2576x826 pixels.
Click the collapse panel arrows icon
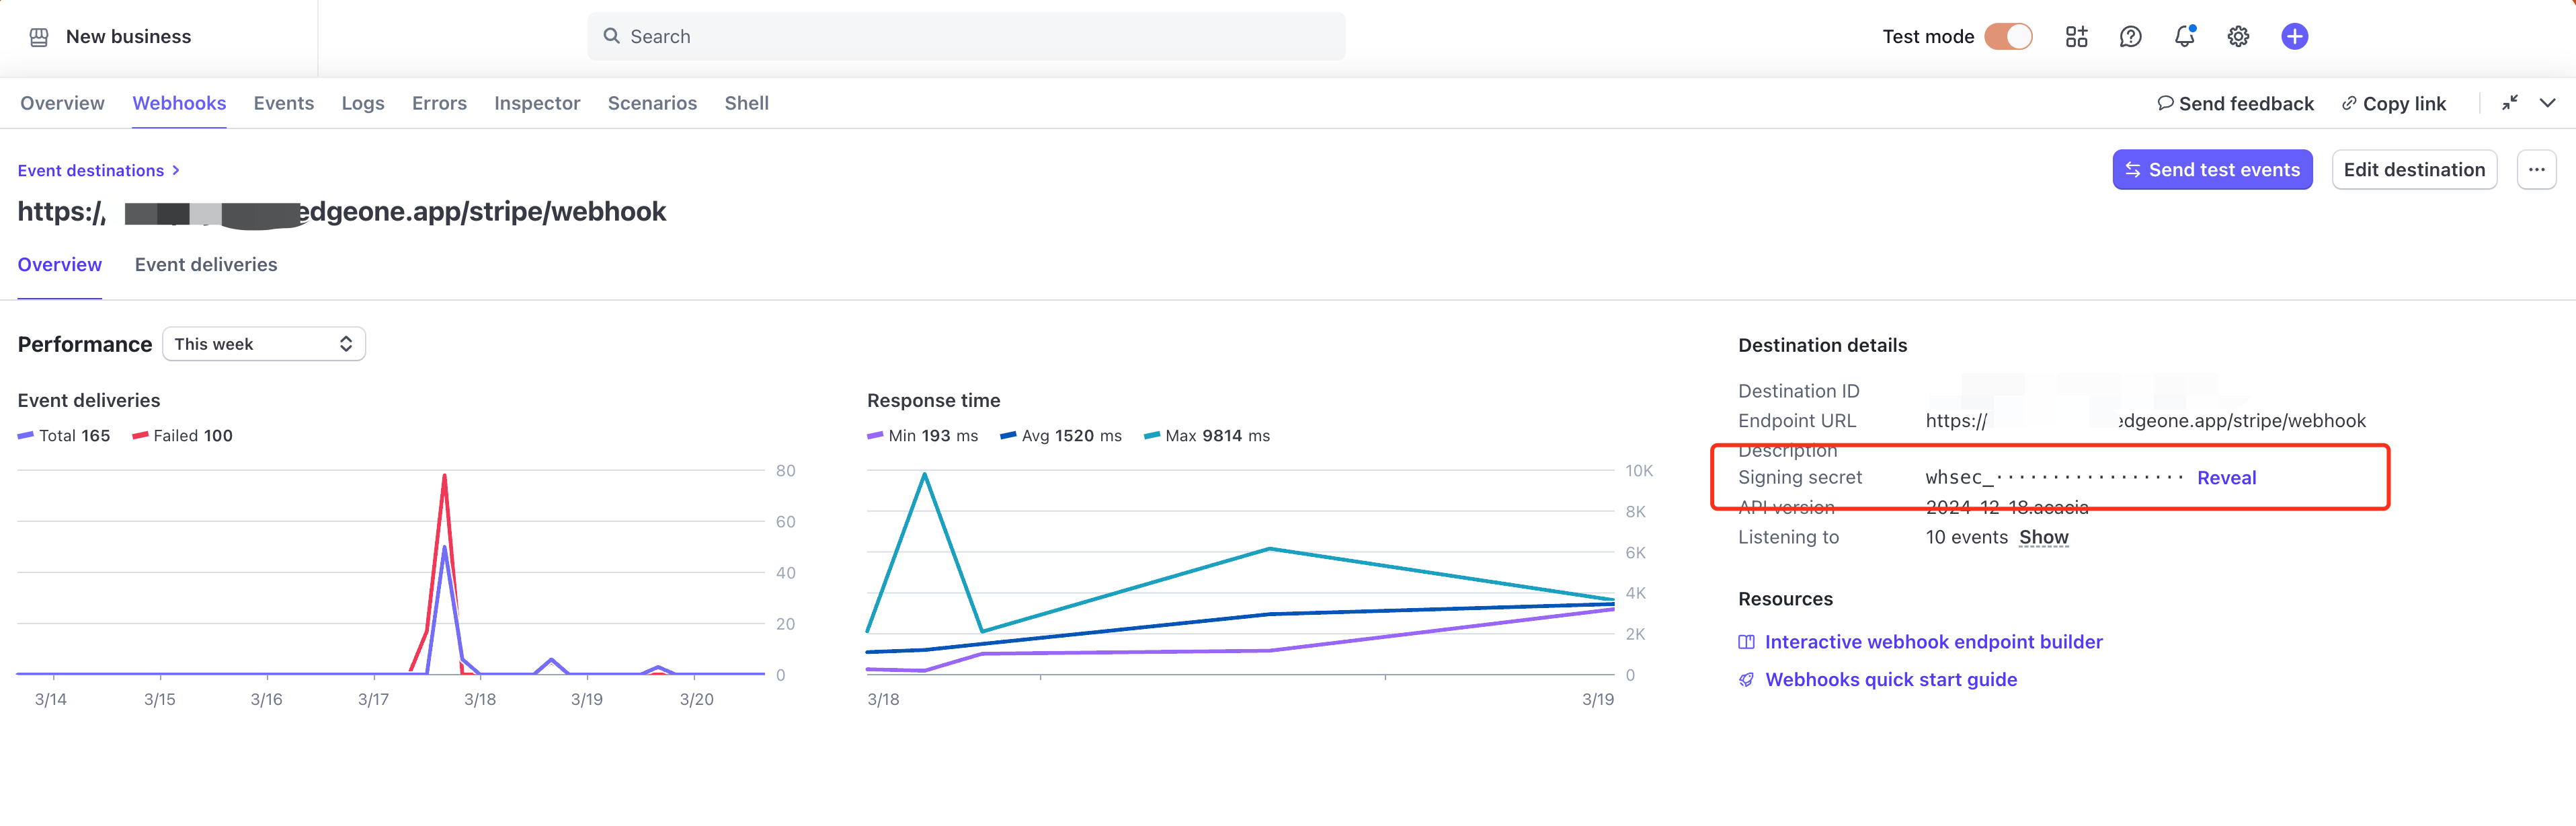tap(2509, 103)
